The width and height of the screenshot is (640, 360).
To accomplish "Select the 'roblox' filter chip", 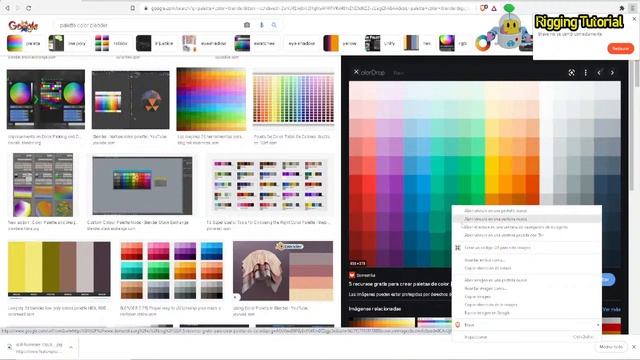I will [112, 43].
